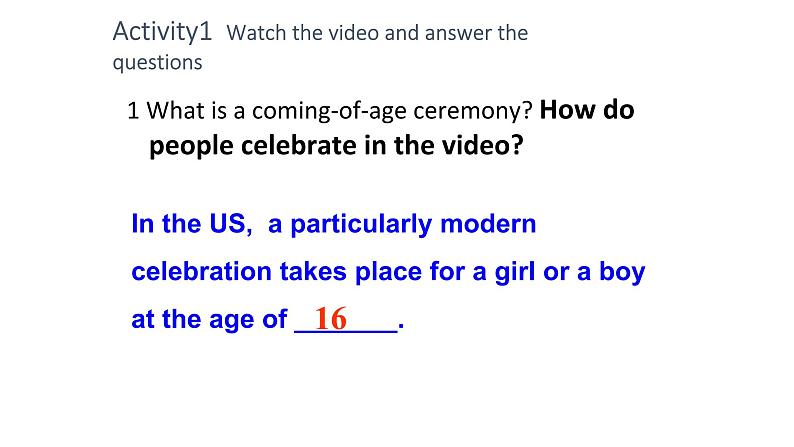The width and height of the screenshot is (794, 447).
Task: Click the "Watch the video and answer the" instruction
Action: (378, 33)
